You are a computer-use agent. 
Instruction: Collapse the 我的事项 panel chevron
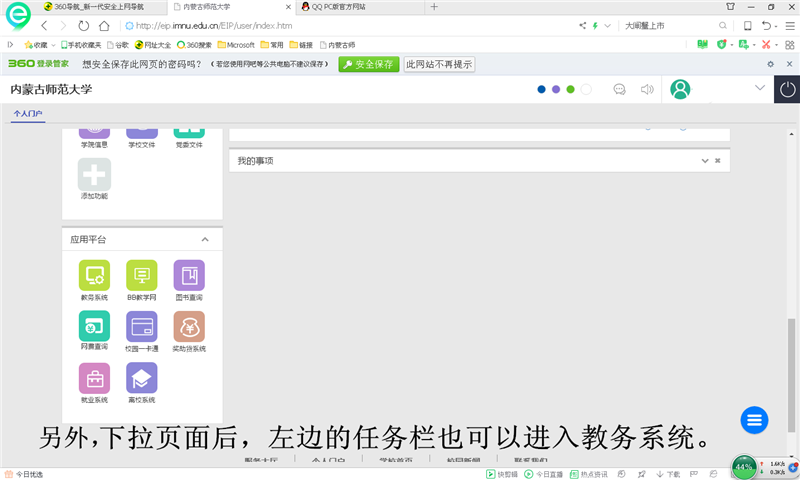click(x=705, y=161)
